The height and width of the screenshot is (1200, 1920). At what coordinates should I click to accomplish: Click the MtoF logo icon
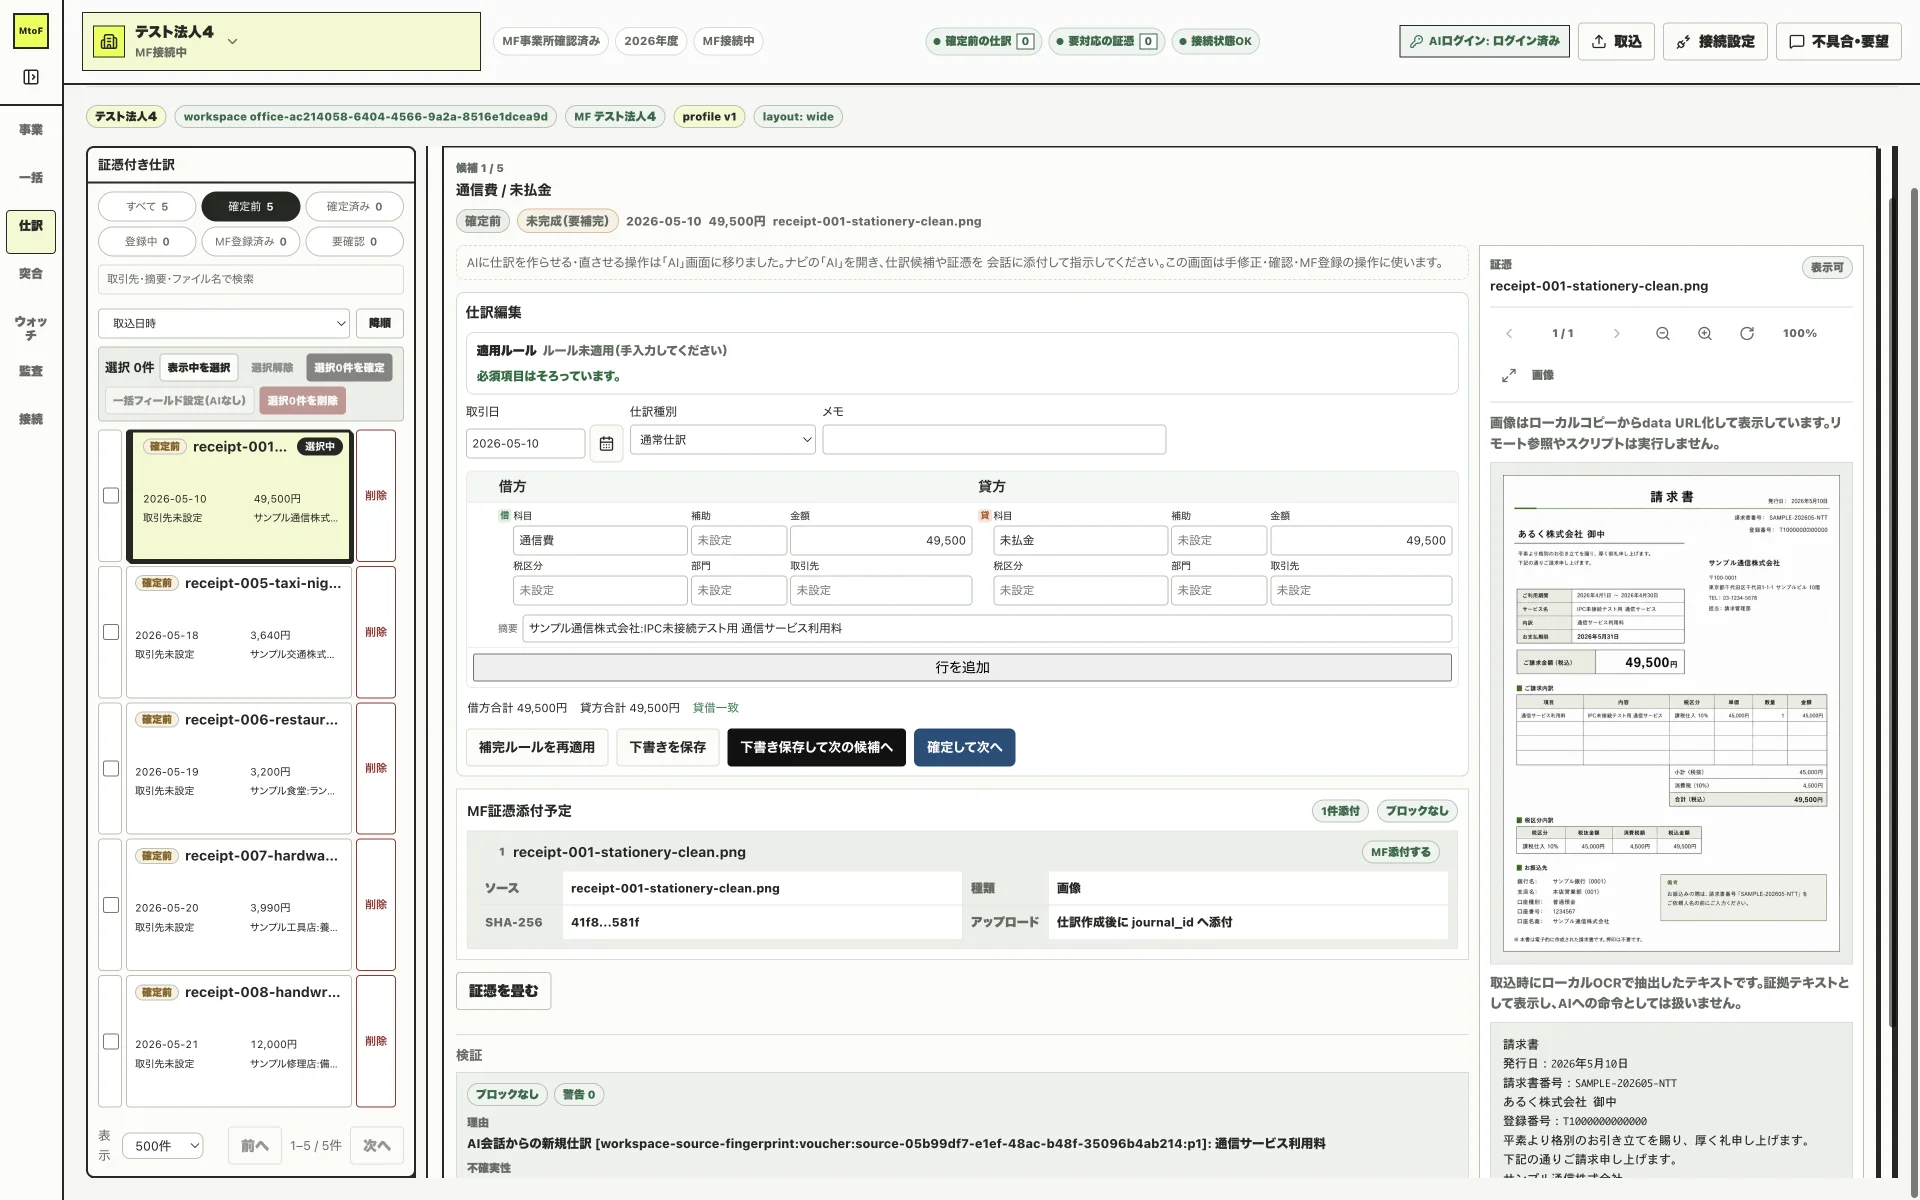(x=31, y=31)
